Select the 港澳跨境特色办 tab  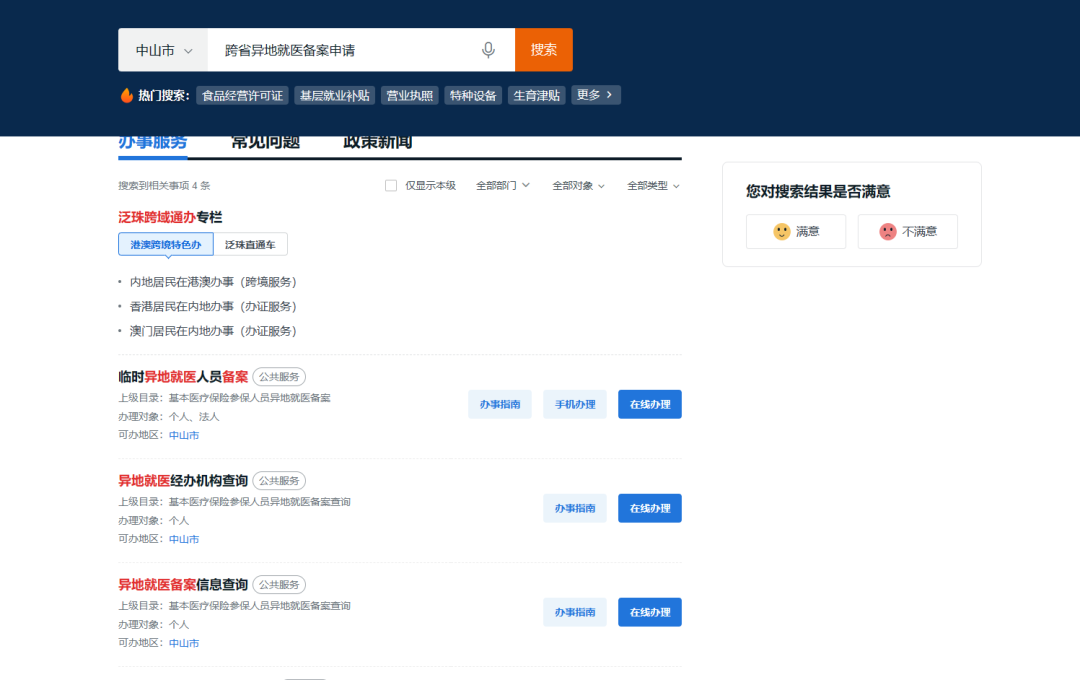click(x=166, y=245)
